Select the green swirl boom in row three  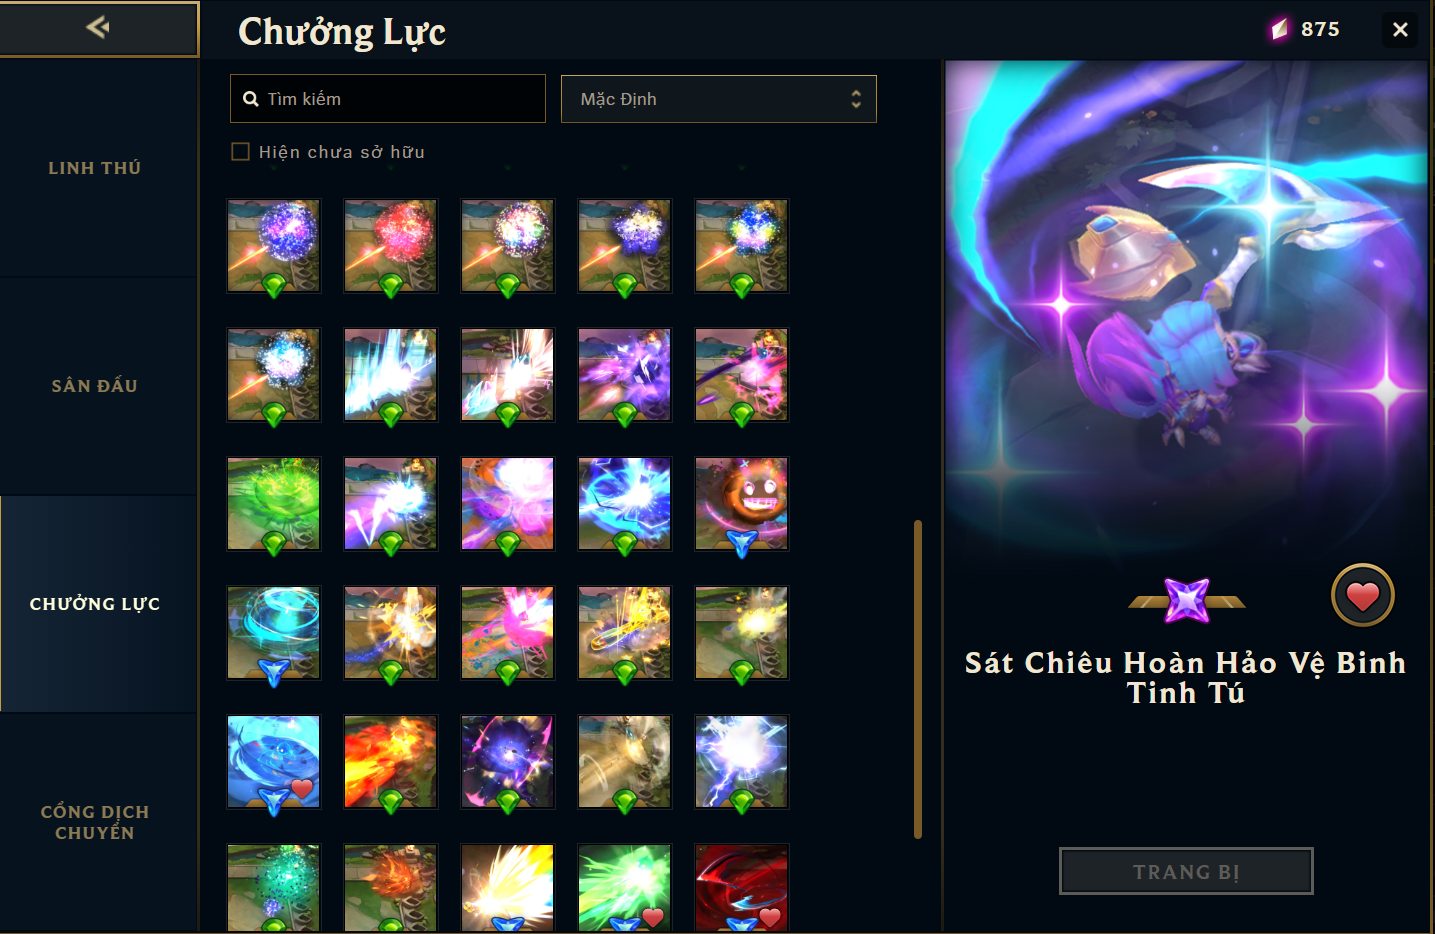tap(273, 504)
